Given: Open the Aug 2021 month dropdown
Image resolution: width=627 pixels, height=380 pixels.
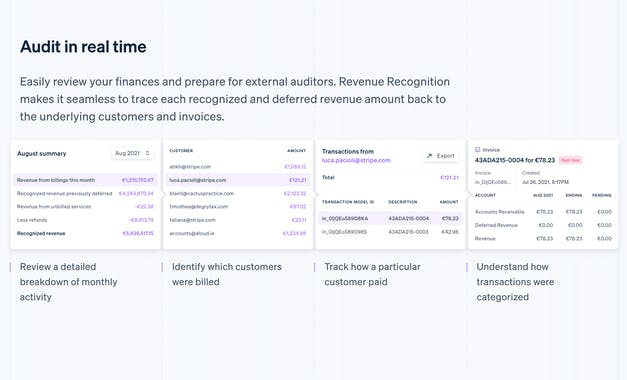Looking at the screenshot, I should (x=132, y=153).
